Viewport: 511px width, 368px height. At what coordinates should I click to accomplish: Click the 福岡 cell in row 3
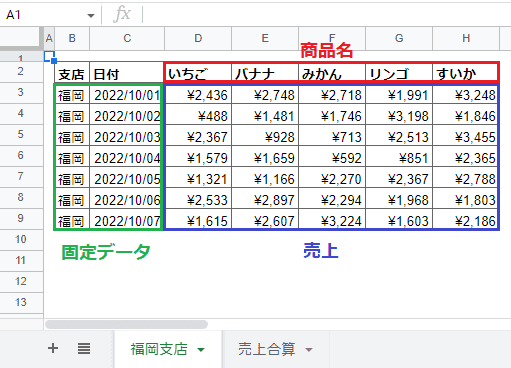pyautogui.click(x=72, y=94)
